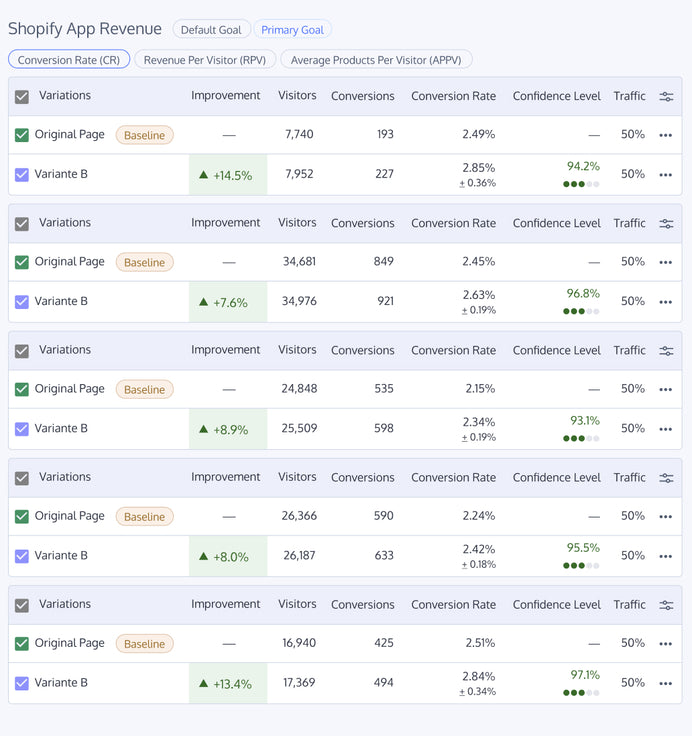692x736 pixels.
Task: Click the three-dots menu on the +13.4% Variante B row
Action: (666, 683)
